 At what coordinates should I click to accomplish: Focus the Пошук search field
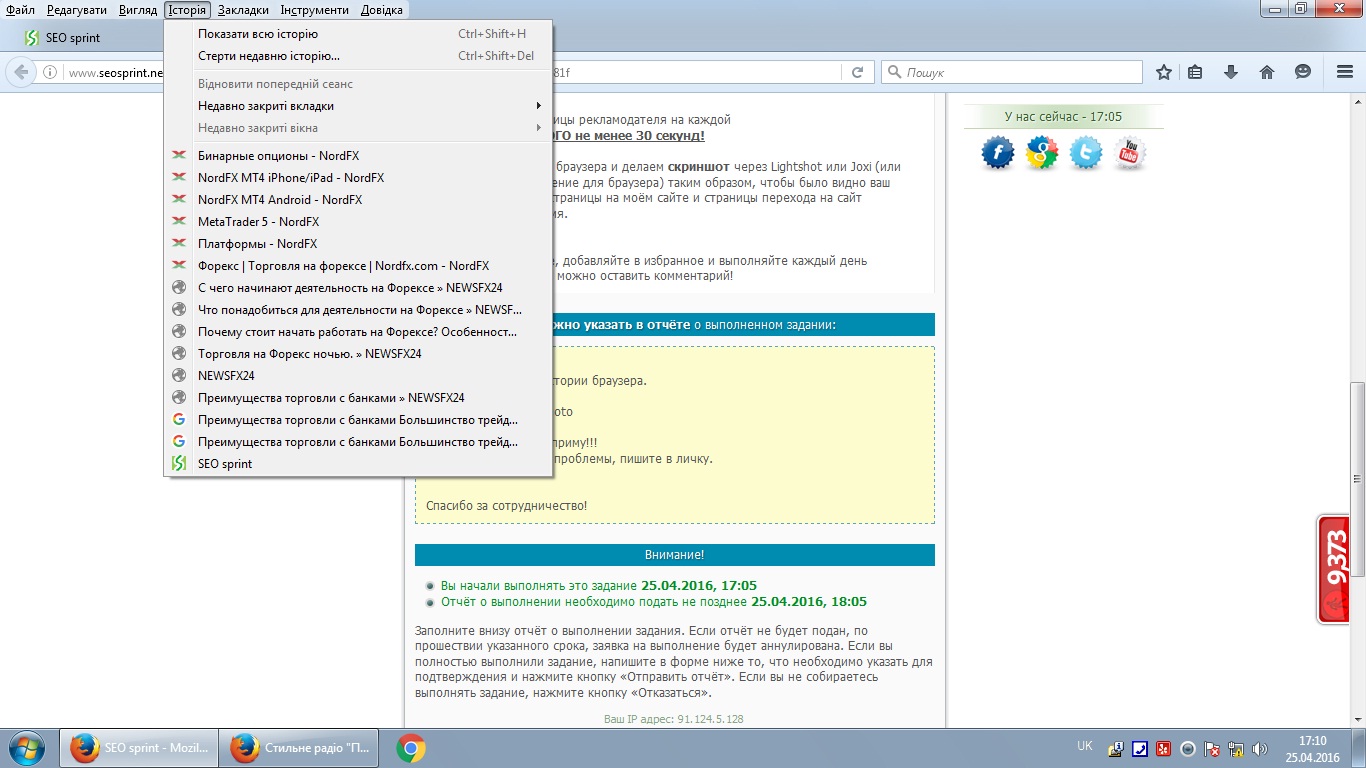pyautogui.click(x=1012, y=73)
